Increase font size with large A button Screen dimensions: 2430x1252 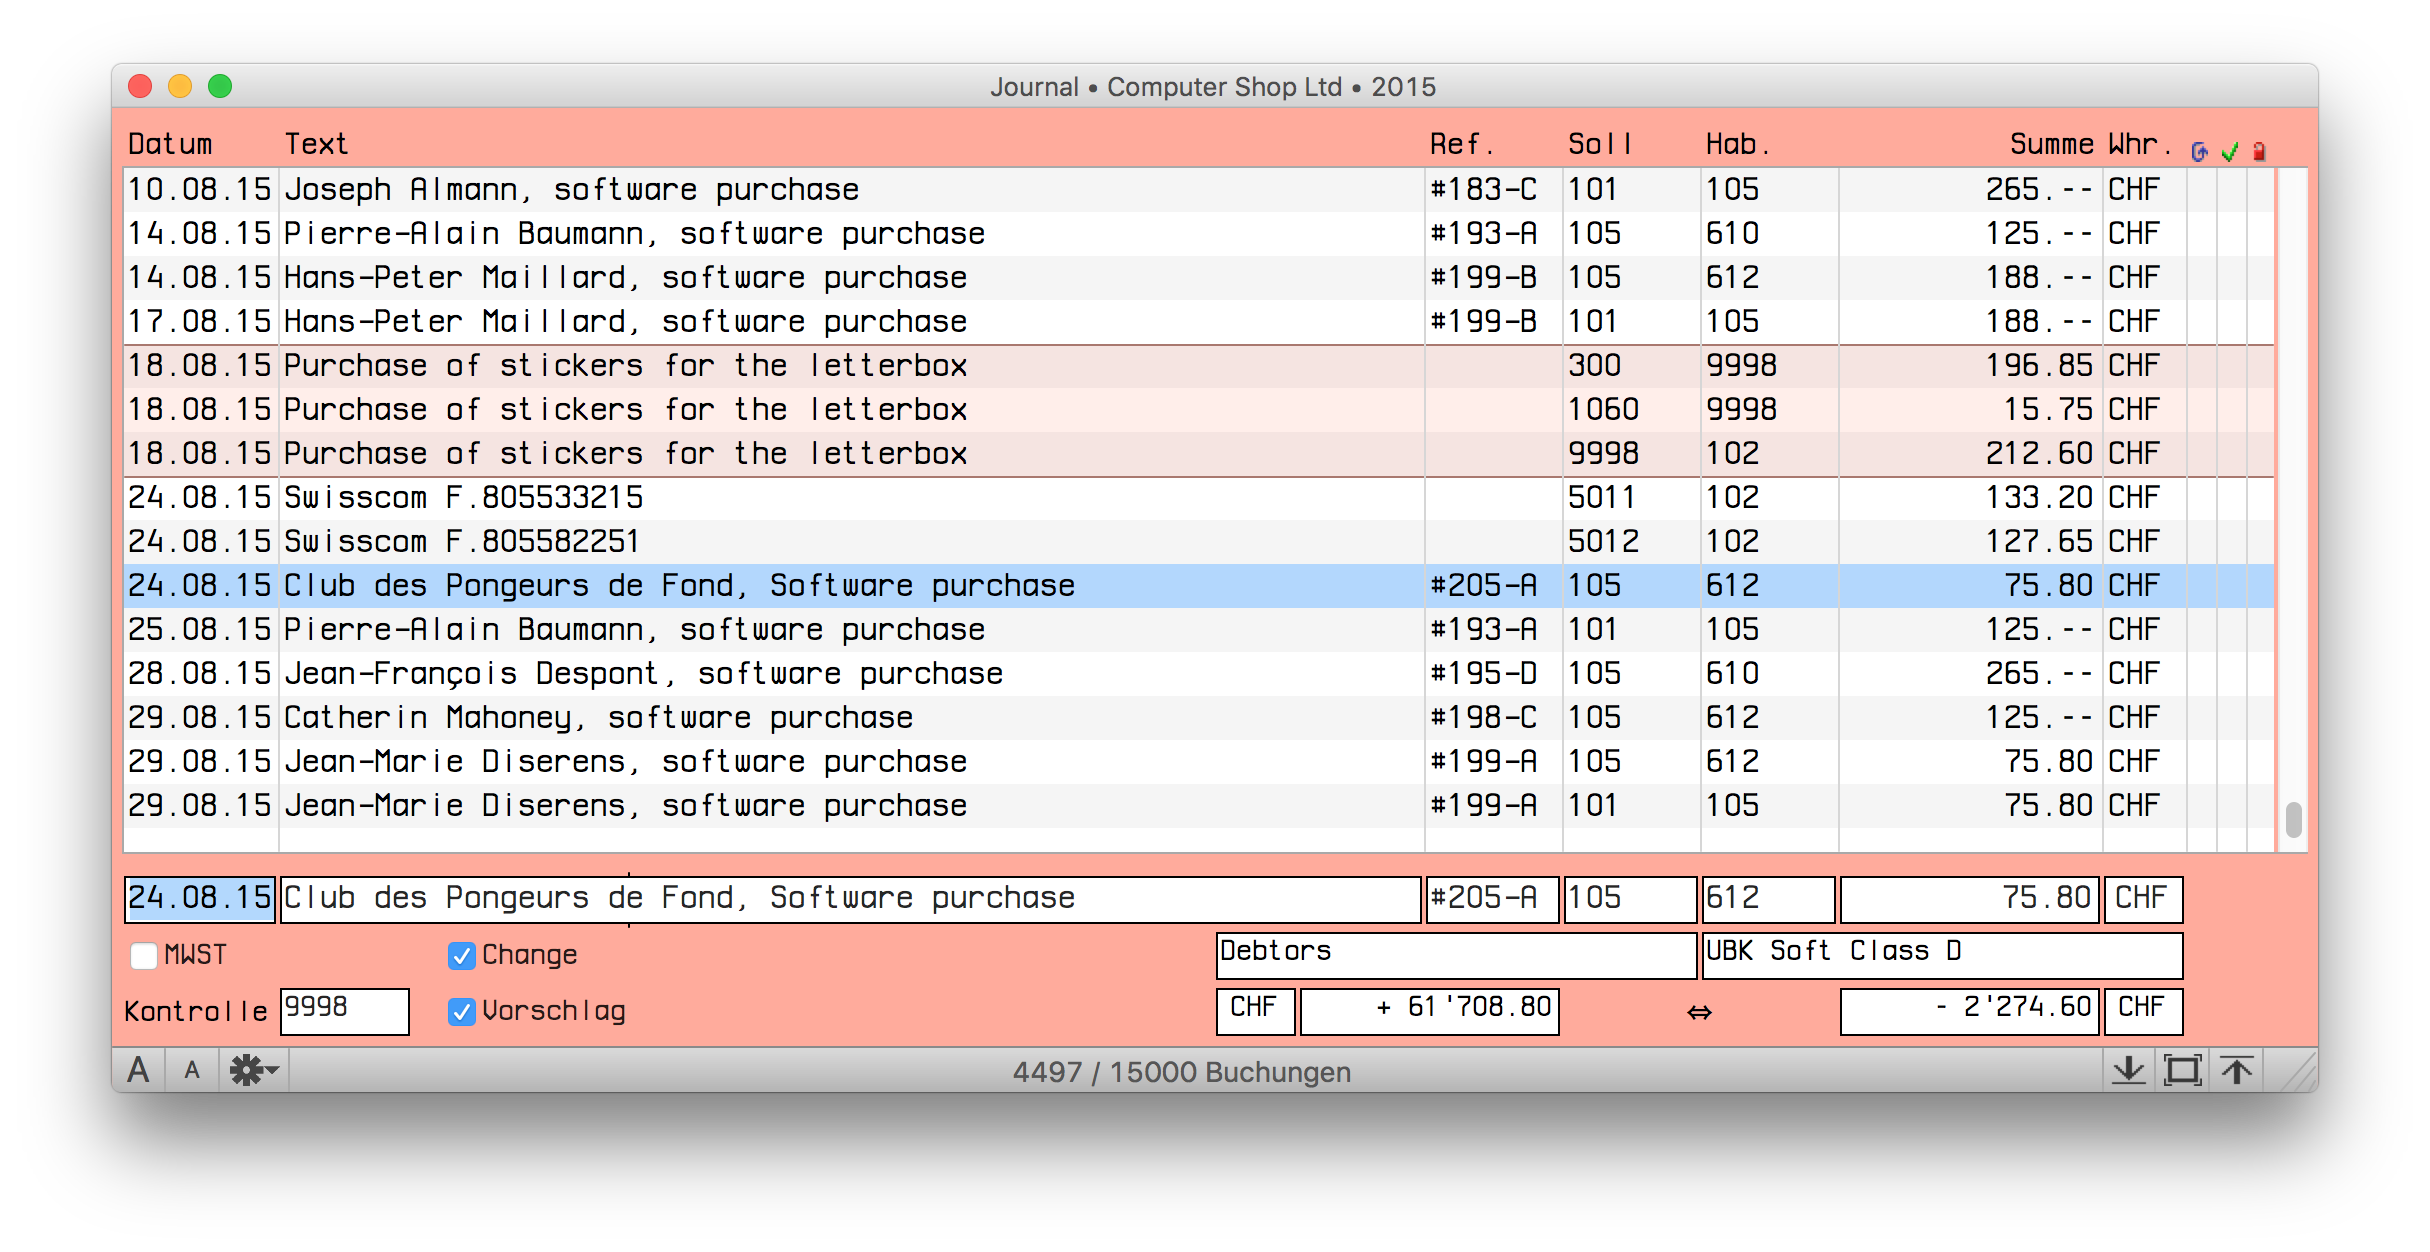(138, 1070)
